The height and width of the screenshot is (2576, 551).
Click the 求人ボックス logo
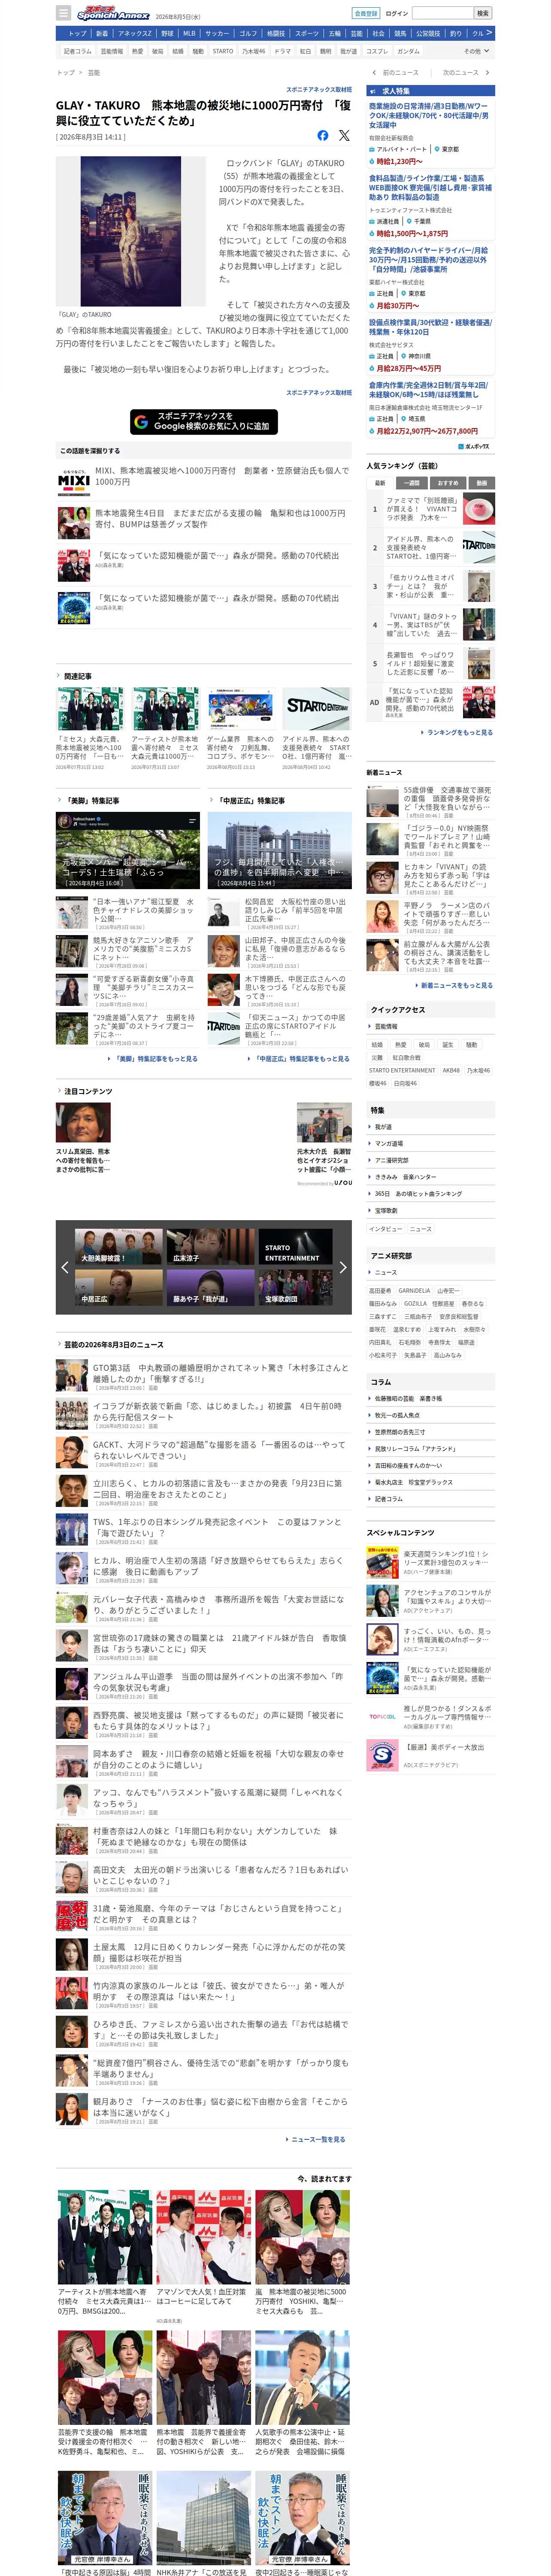475,446
